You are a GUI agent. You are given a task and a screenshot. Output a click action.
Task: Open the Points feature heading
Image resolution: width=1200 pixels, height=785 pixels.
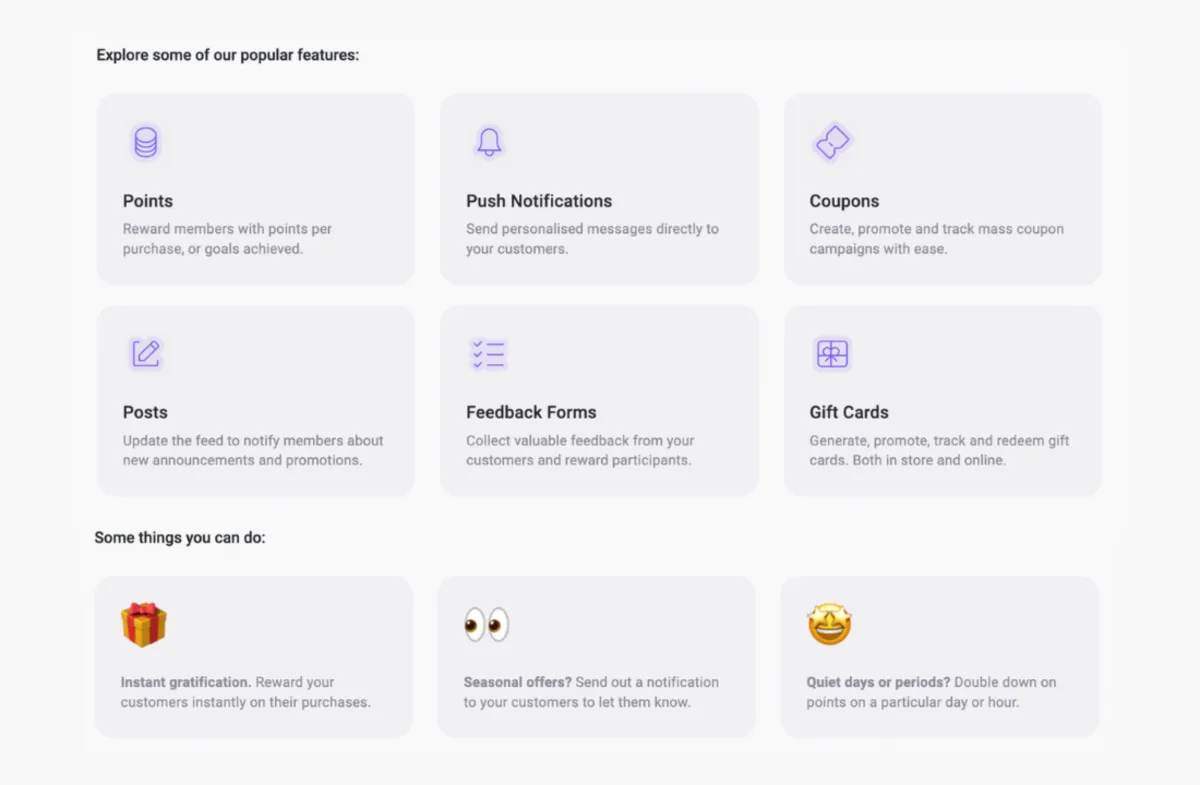(148, 201)
